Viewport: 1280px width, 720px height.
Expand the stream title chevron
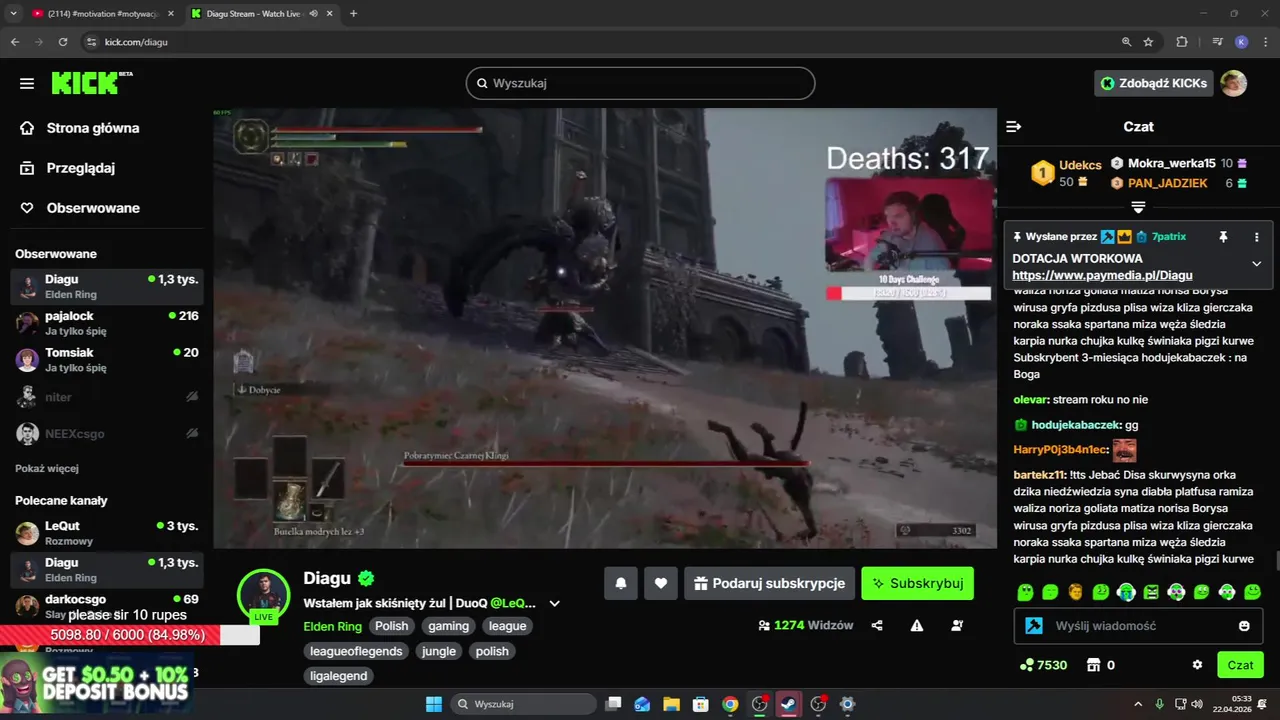pos(555,603)
